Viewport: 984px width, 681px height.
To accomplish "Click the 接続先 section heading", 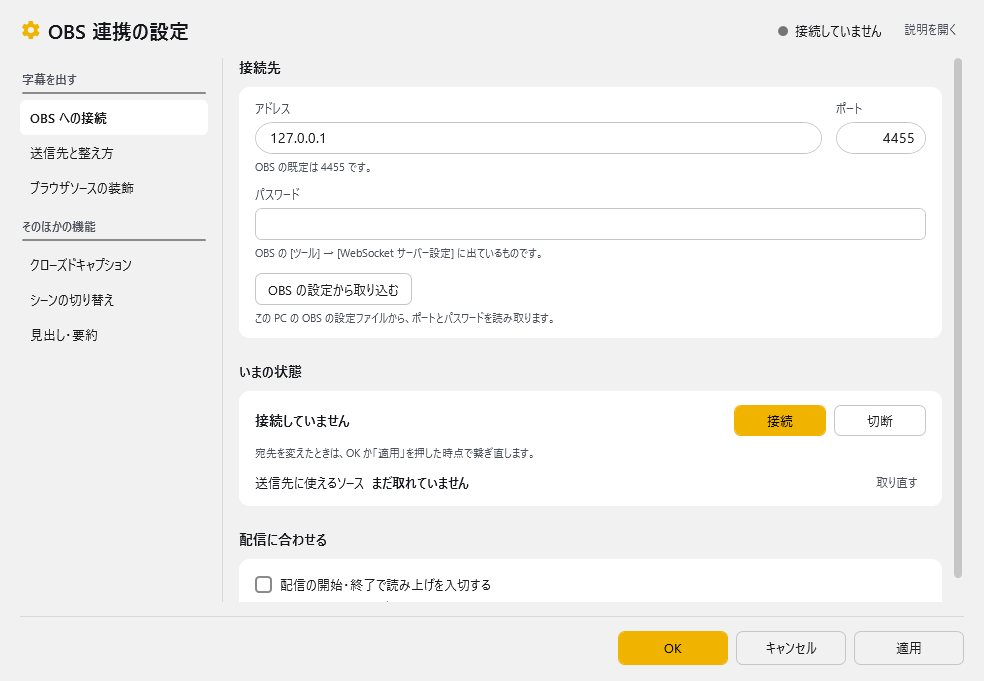I will pos(259,68).
